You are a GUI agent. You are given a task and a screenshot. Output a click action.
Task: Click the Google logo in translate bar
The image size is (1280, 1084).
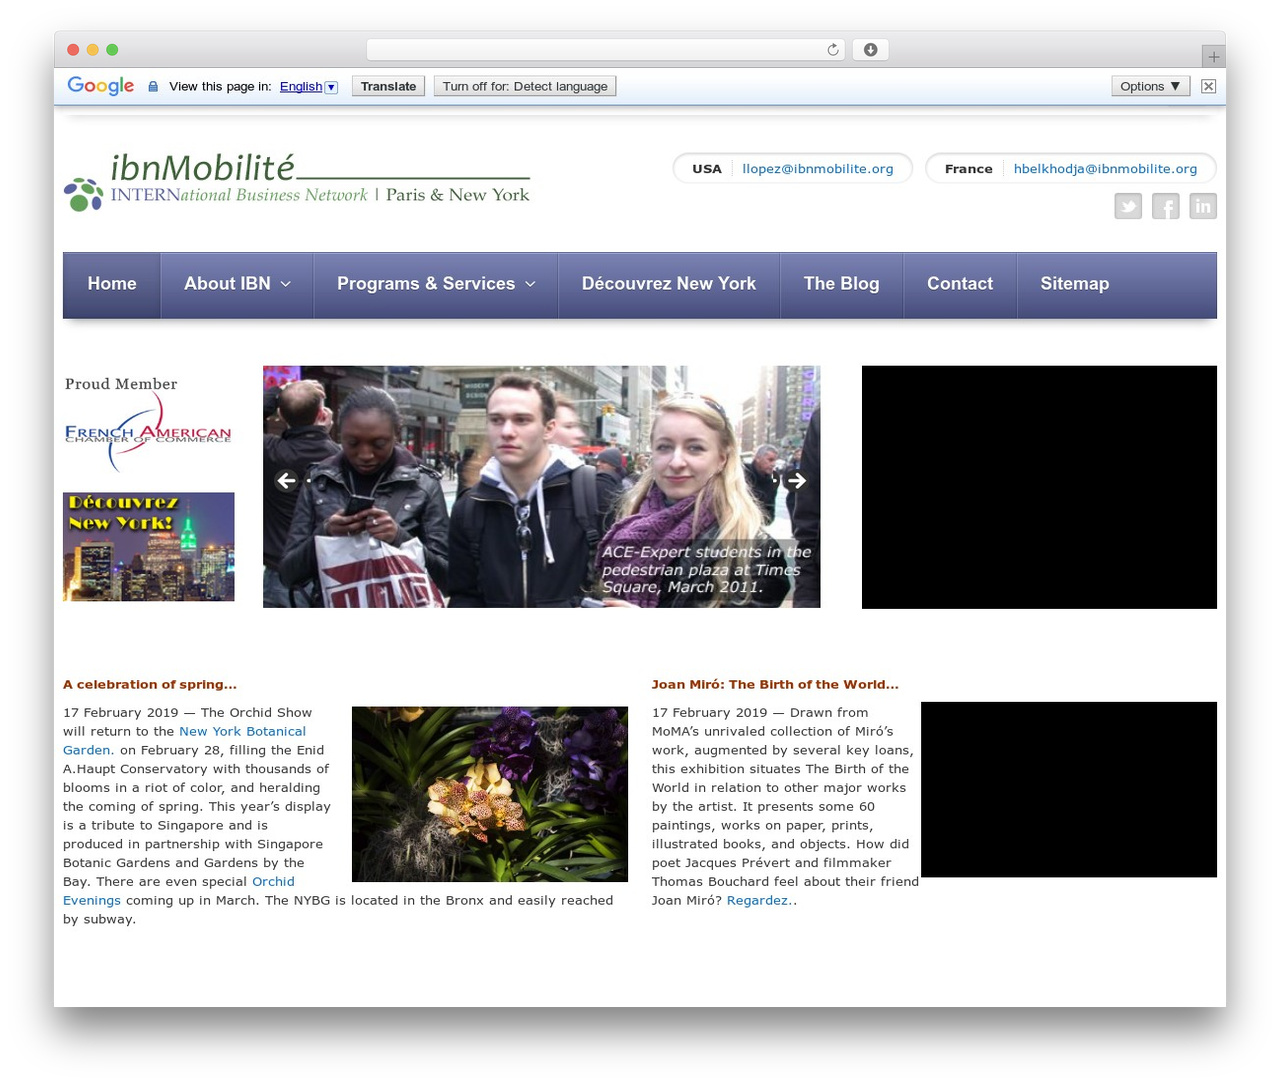pyautogui.click(x=101, y=86)
